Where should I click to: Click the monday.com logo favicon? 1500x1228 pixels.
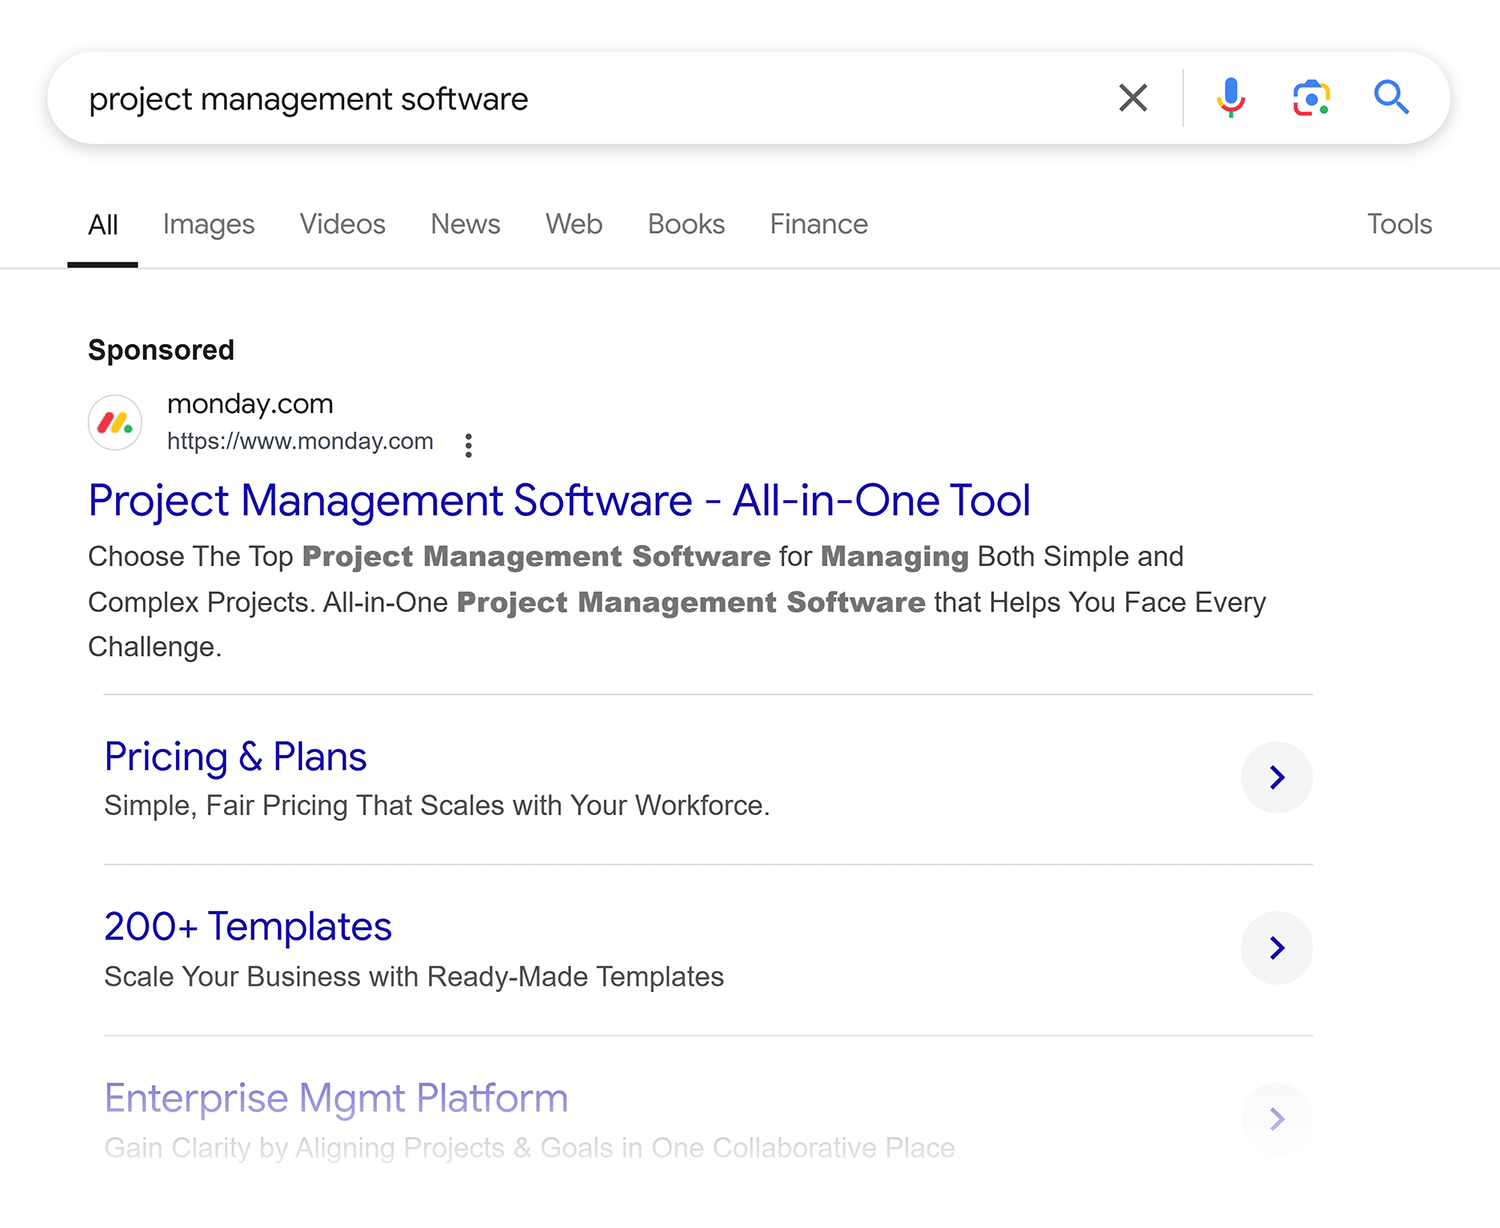tap(115, 422)
